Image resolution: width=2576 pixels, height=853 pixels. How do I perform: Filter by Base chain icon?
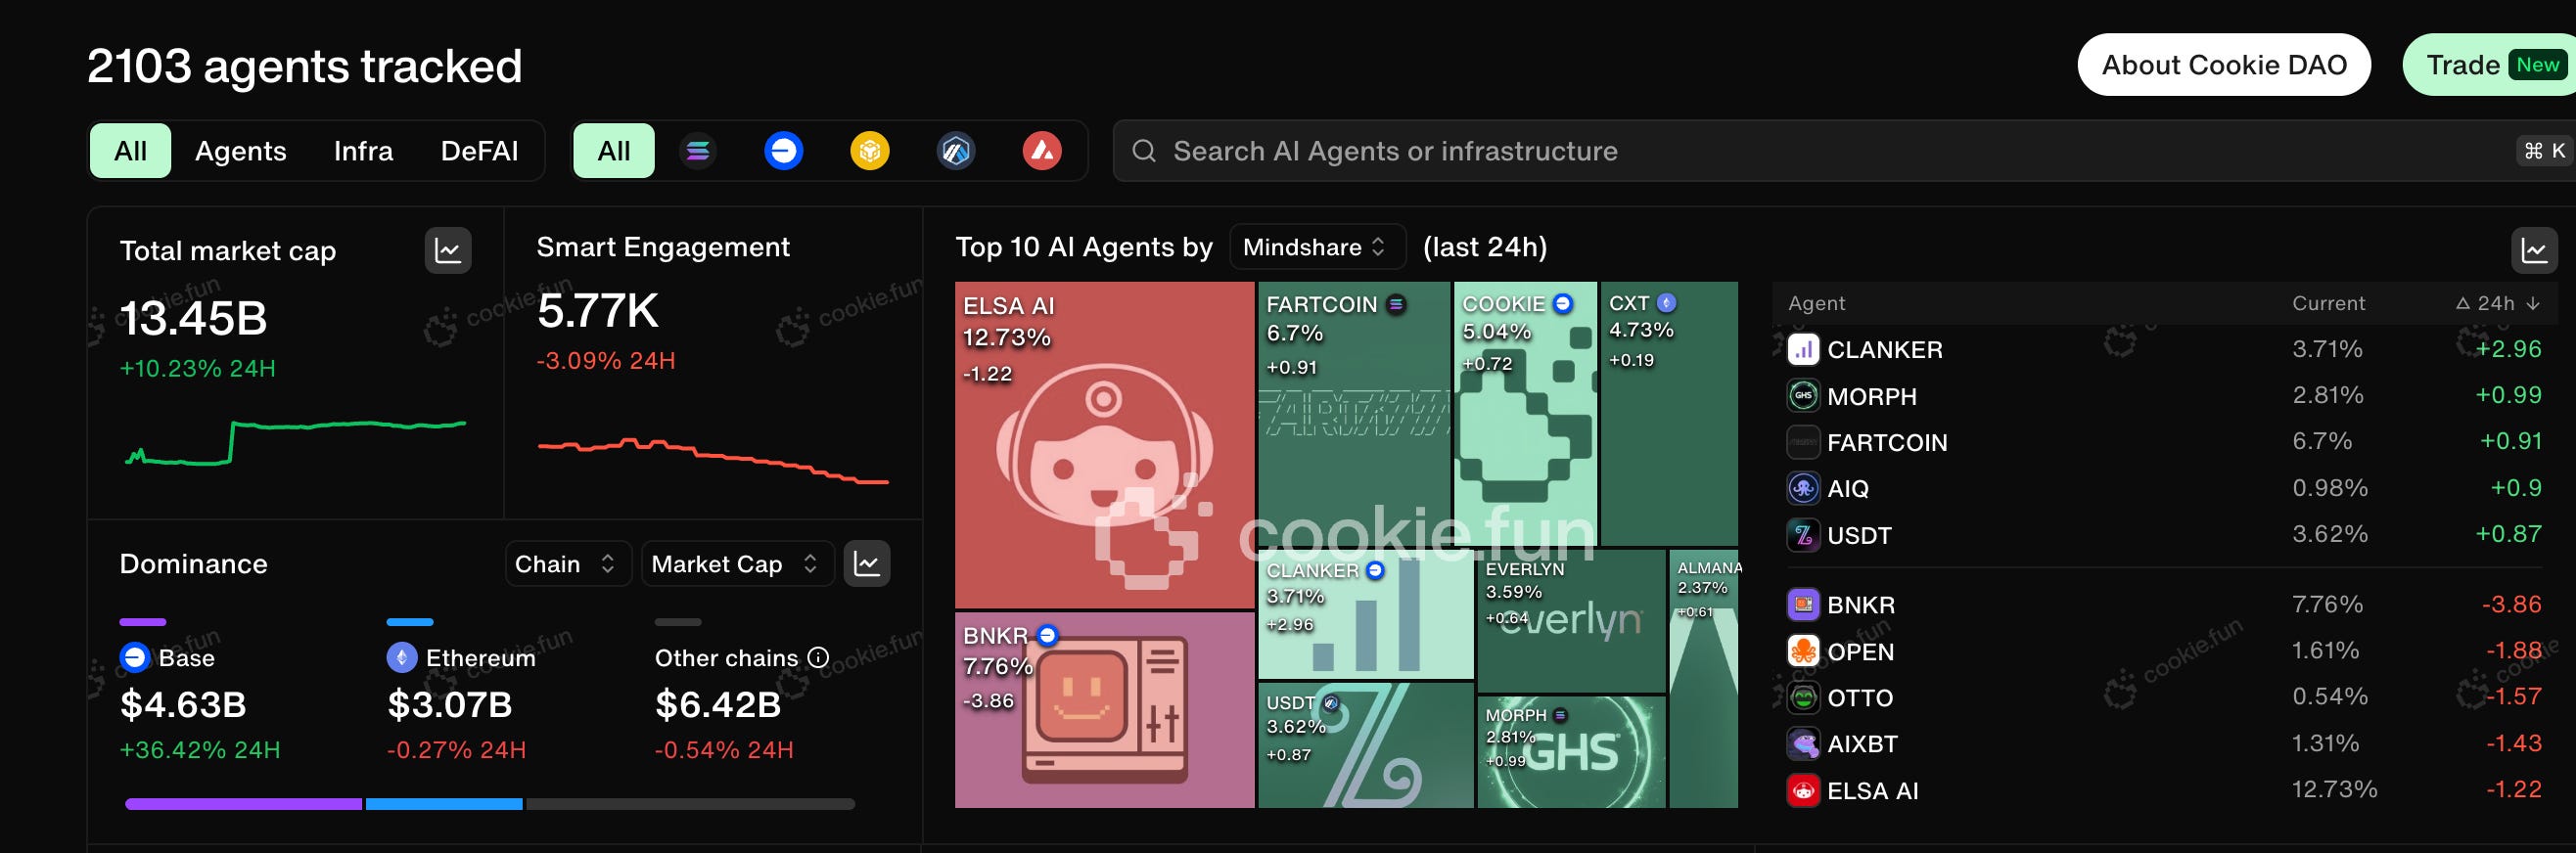(x=783, y=151)
